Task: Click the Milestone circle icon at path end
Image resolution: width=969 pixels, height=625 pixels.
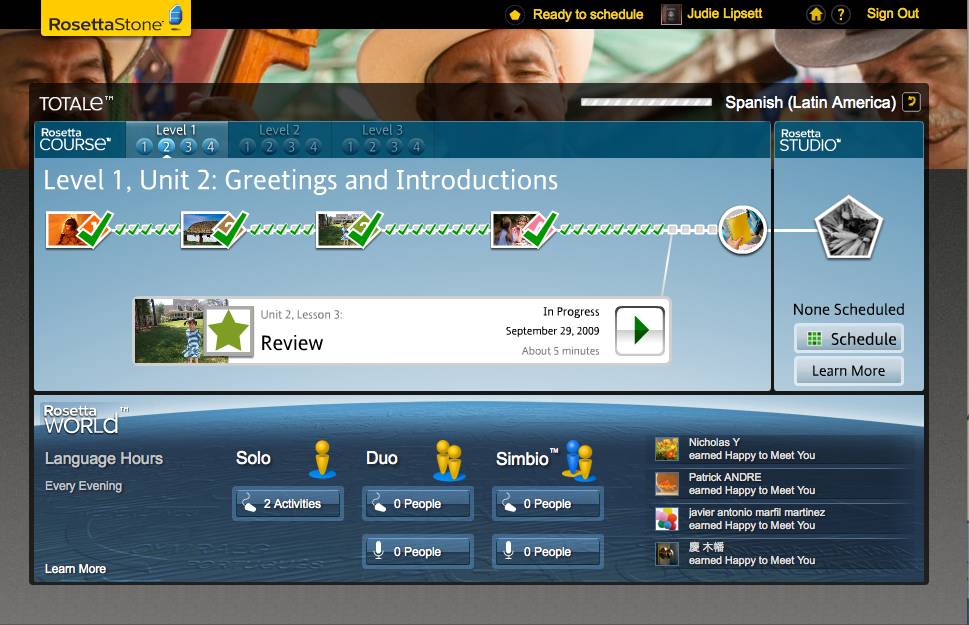Action: pos(743,230)
